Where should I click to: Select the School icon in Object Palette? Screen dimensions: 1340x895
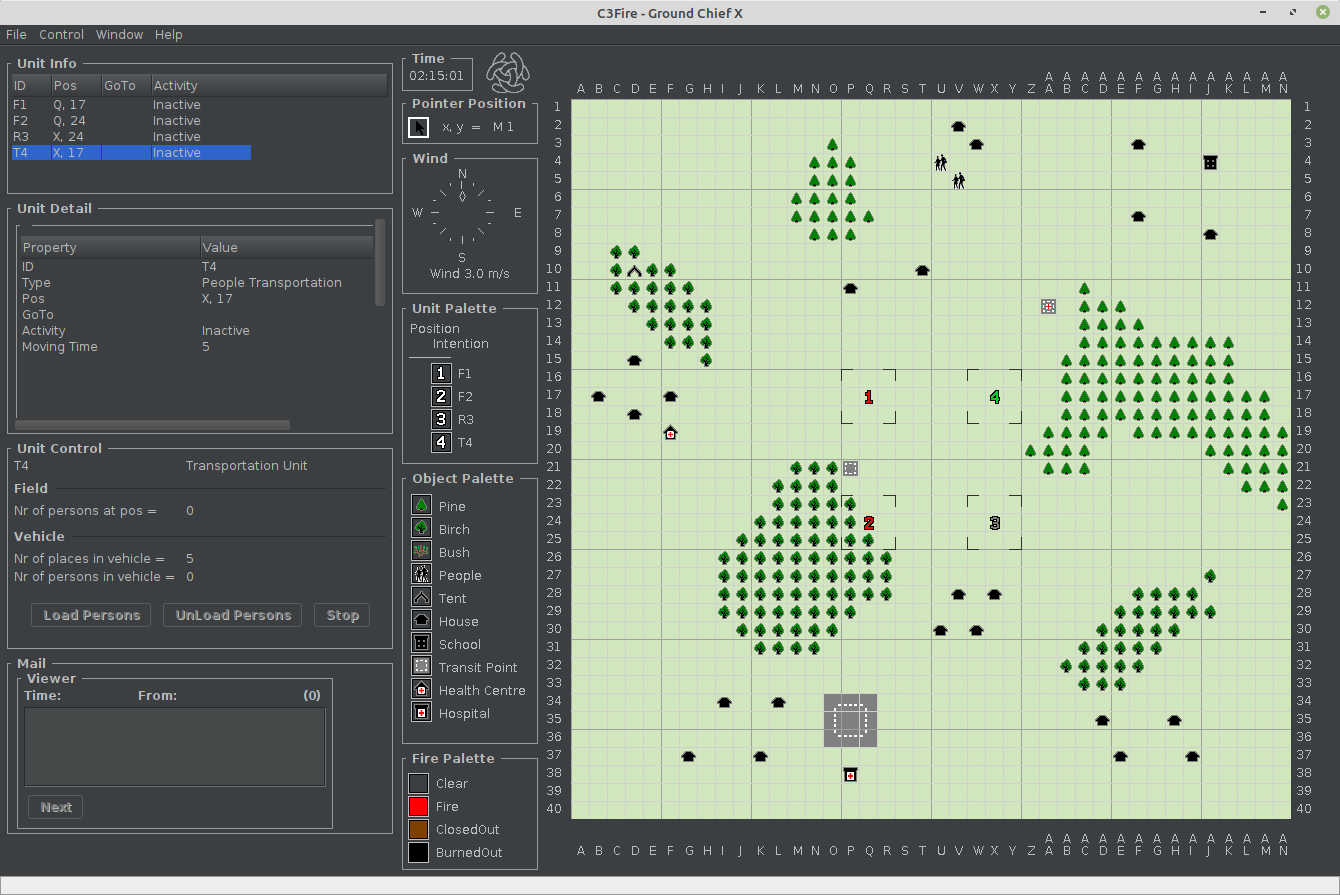tap(421, 644)
